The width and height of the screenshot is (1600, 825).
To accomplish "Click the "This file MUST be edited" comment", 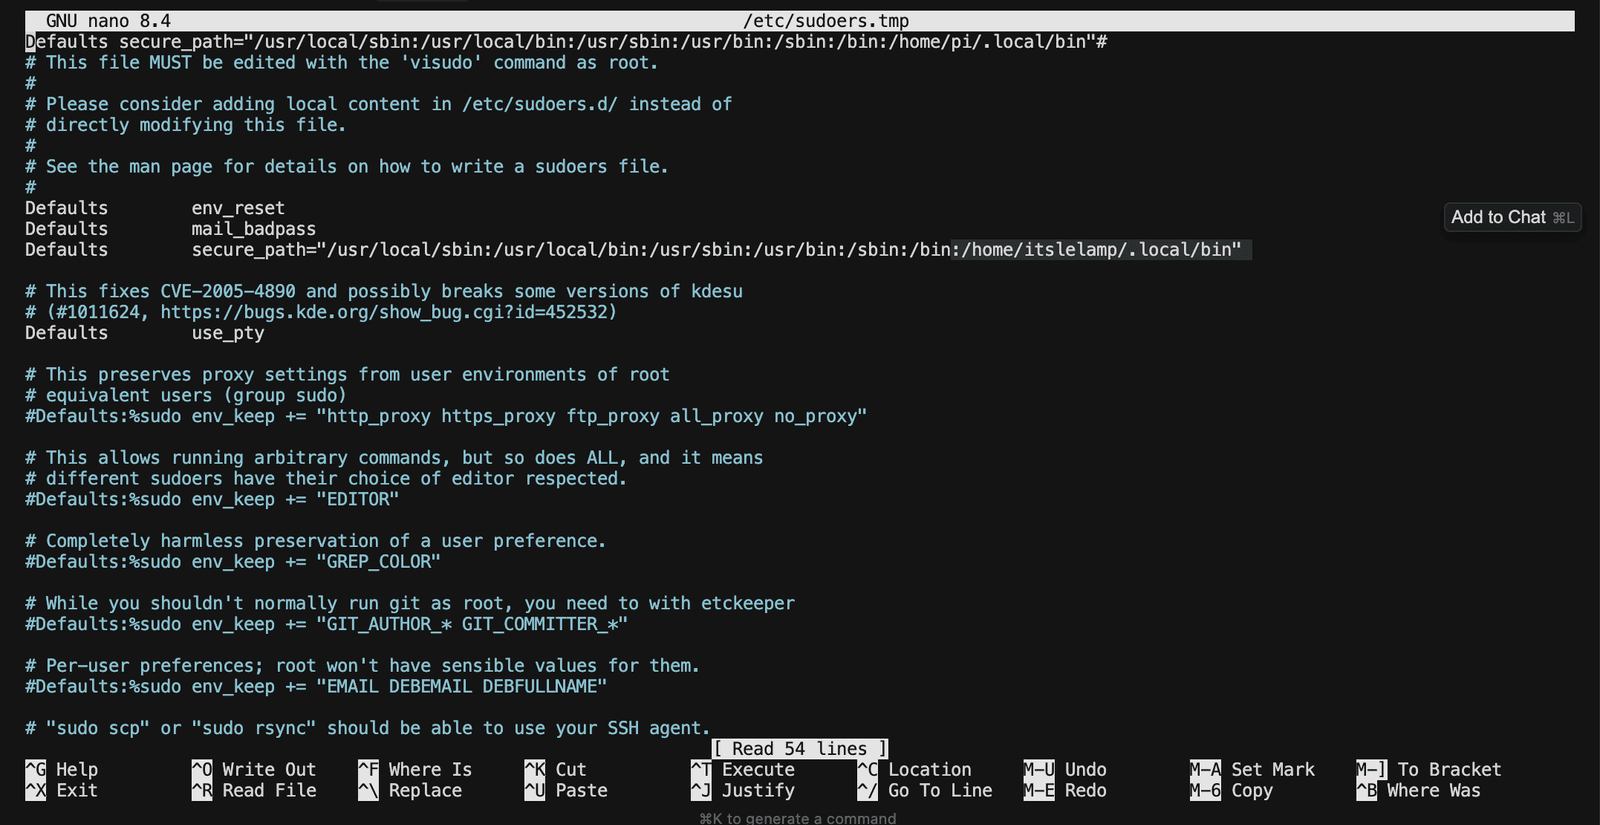I will click(x=342, y=63).
